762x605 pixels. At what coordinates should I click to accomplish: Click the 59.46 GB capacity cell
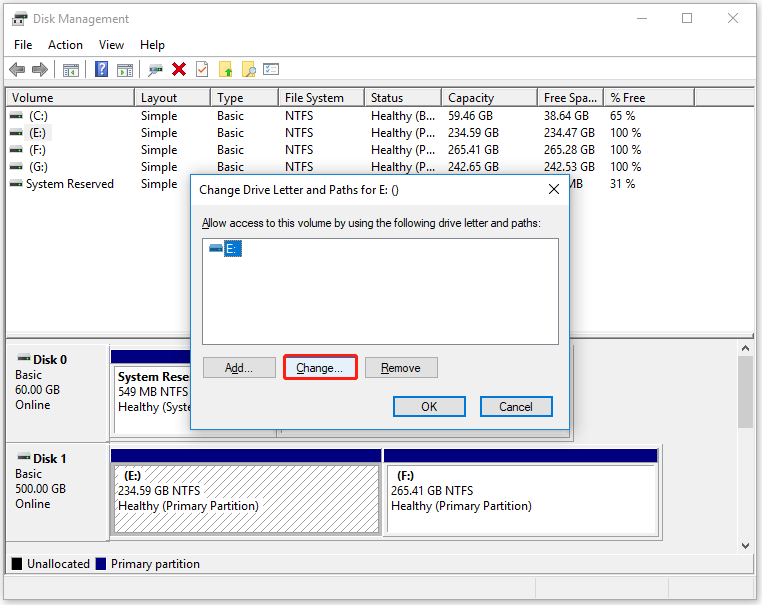click(x=470, y=116)
